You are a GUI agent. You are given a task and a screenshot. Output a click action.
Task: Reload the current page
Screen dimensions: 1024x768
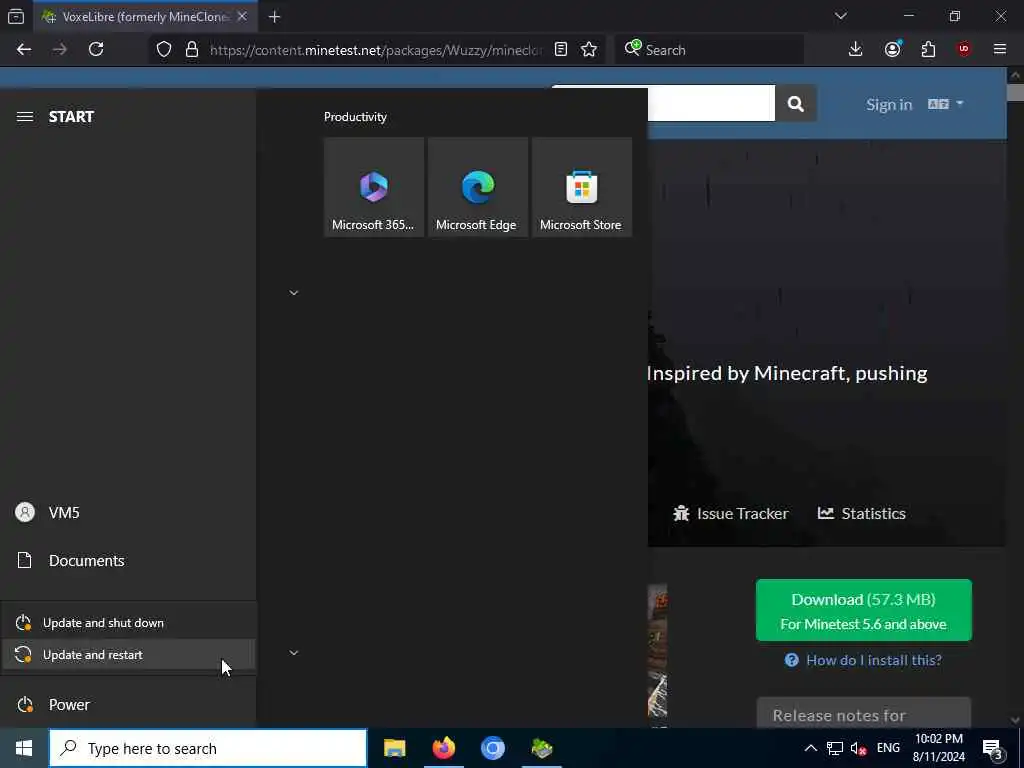[96, 49]
